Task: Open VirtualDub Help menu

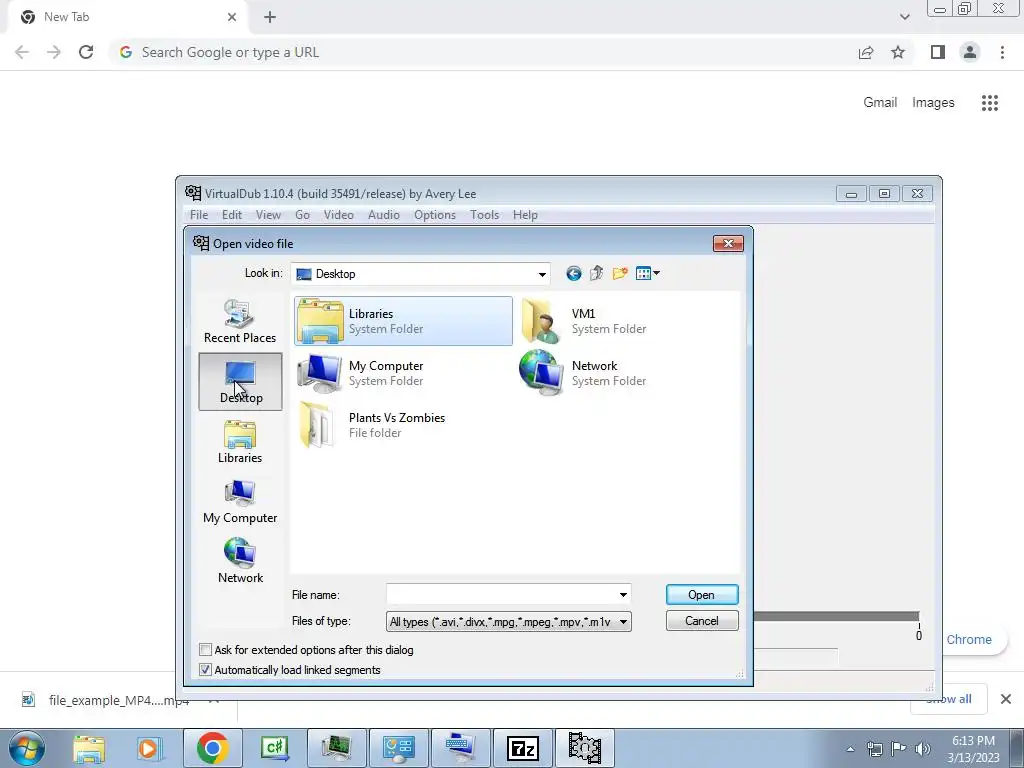Action: [525, 215]
